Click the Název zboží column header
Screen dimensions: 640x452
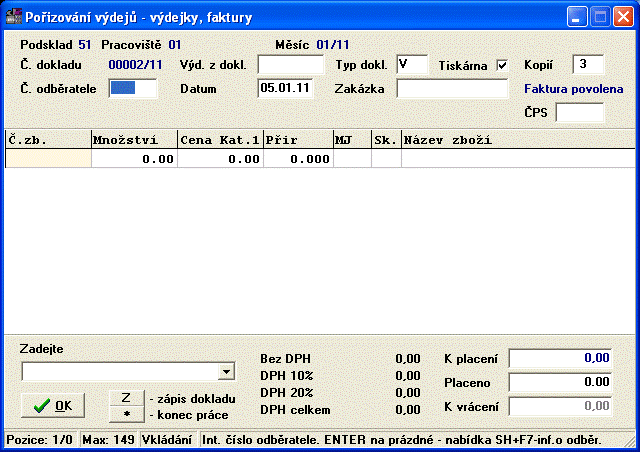518,140
